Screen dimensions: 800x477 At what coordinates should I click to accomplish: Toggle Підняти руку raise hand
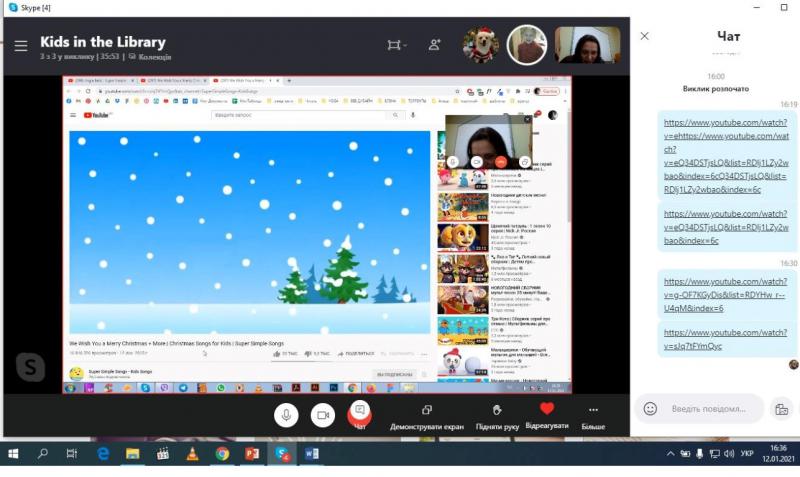coord(497,418)
